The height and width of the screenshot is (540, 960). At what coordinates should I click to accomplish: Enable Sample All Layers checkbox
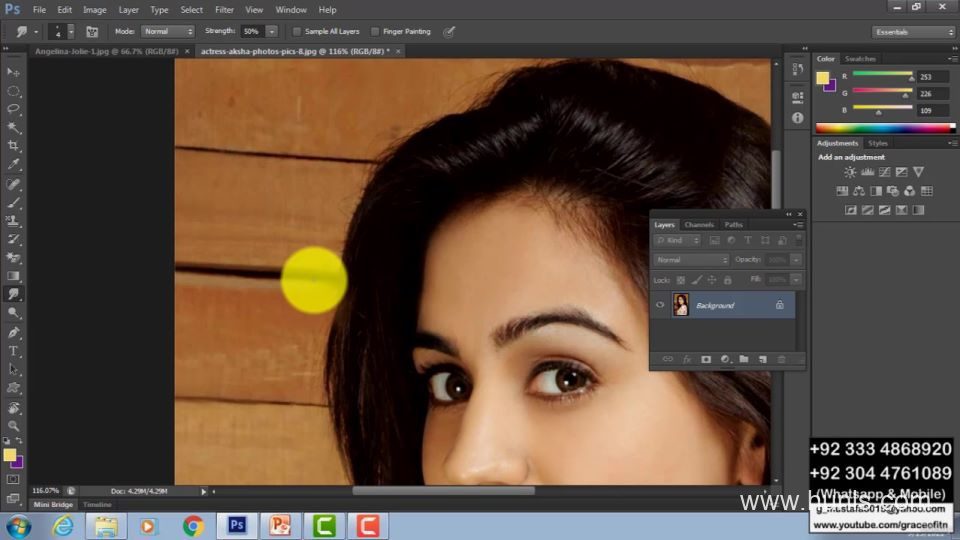click(x=297, y=32)
